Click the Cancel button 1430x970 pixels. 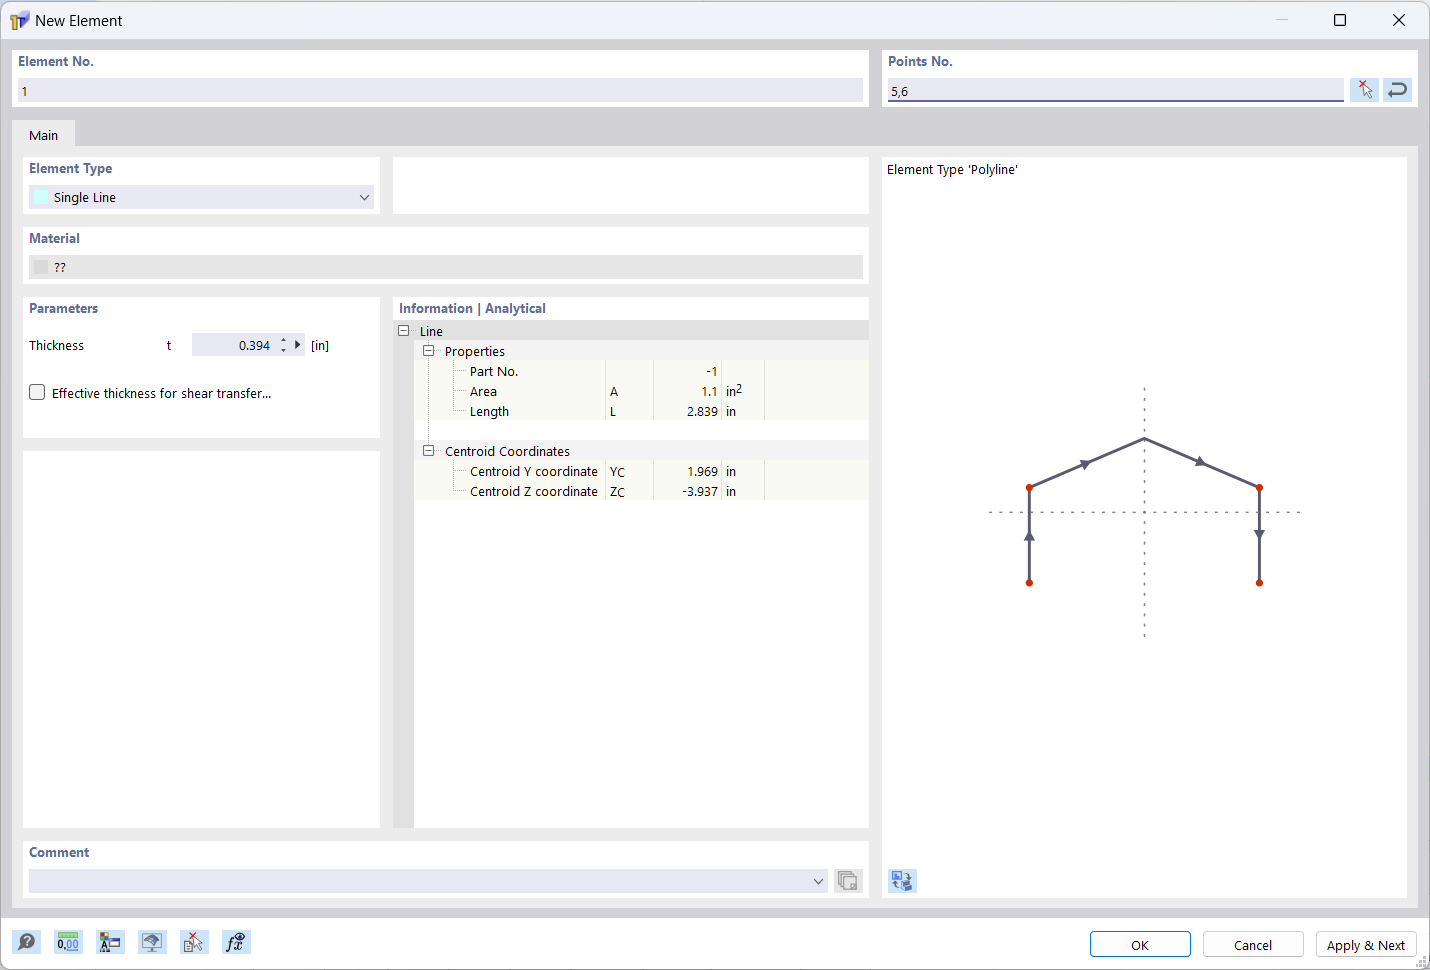(x=1253, y=945)
